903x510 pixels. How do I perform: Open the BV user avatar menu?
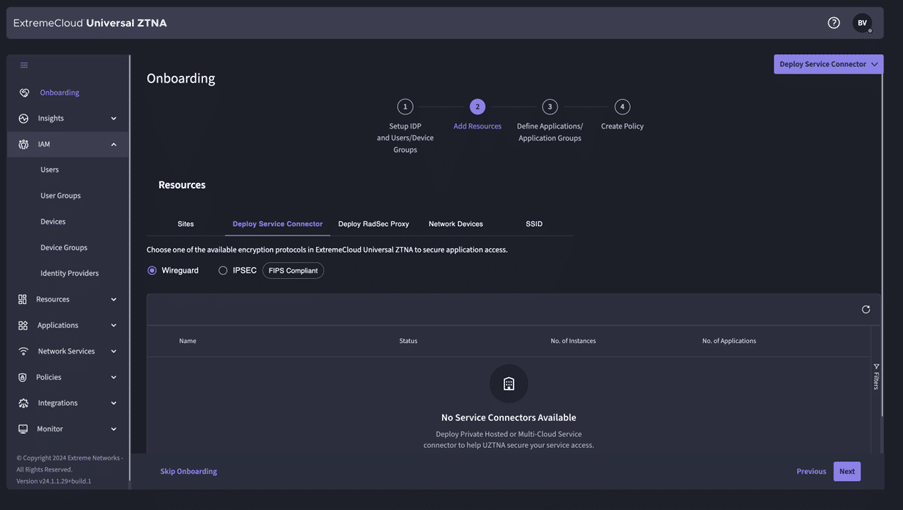click(862, 23)
